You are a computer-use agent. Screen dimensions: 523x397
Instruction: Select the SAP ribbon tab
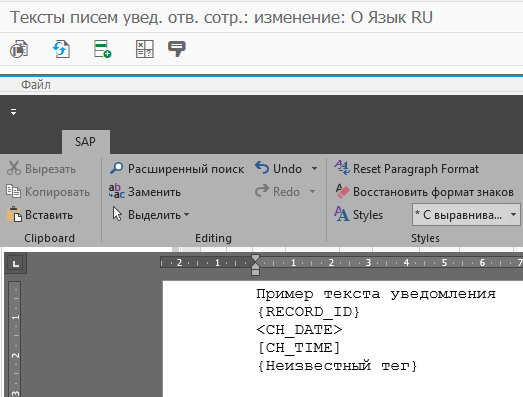point(85,142)
